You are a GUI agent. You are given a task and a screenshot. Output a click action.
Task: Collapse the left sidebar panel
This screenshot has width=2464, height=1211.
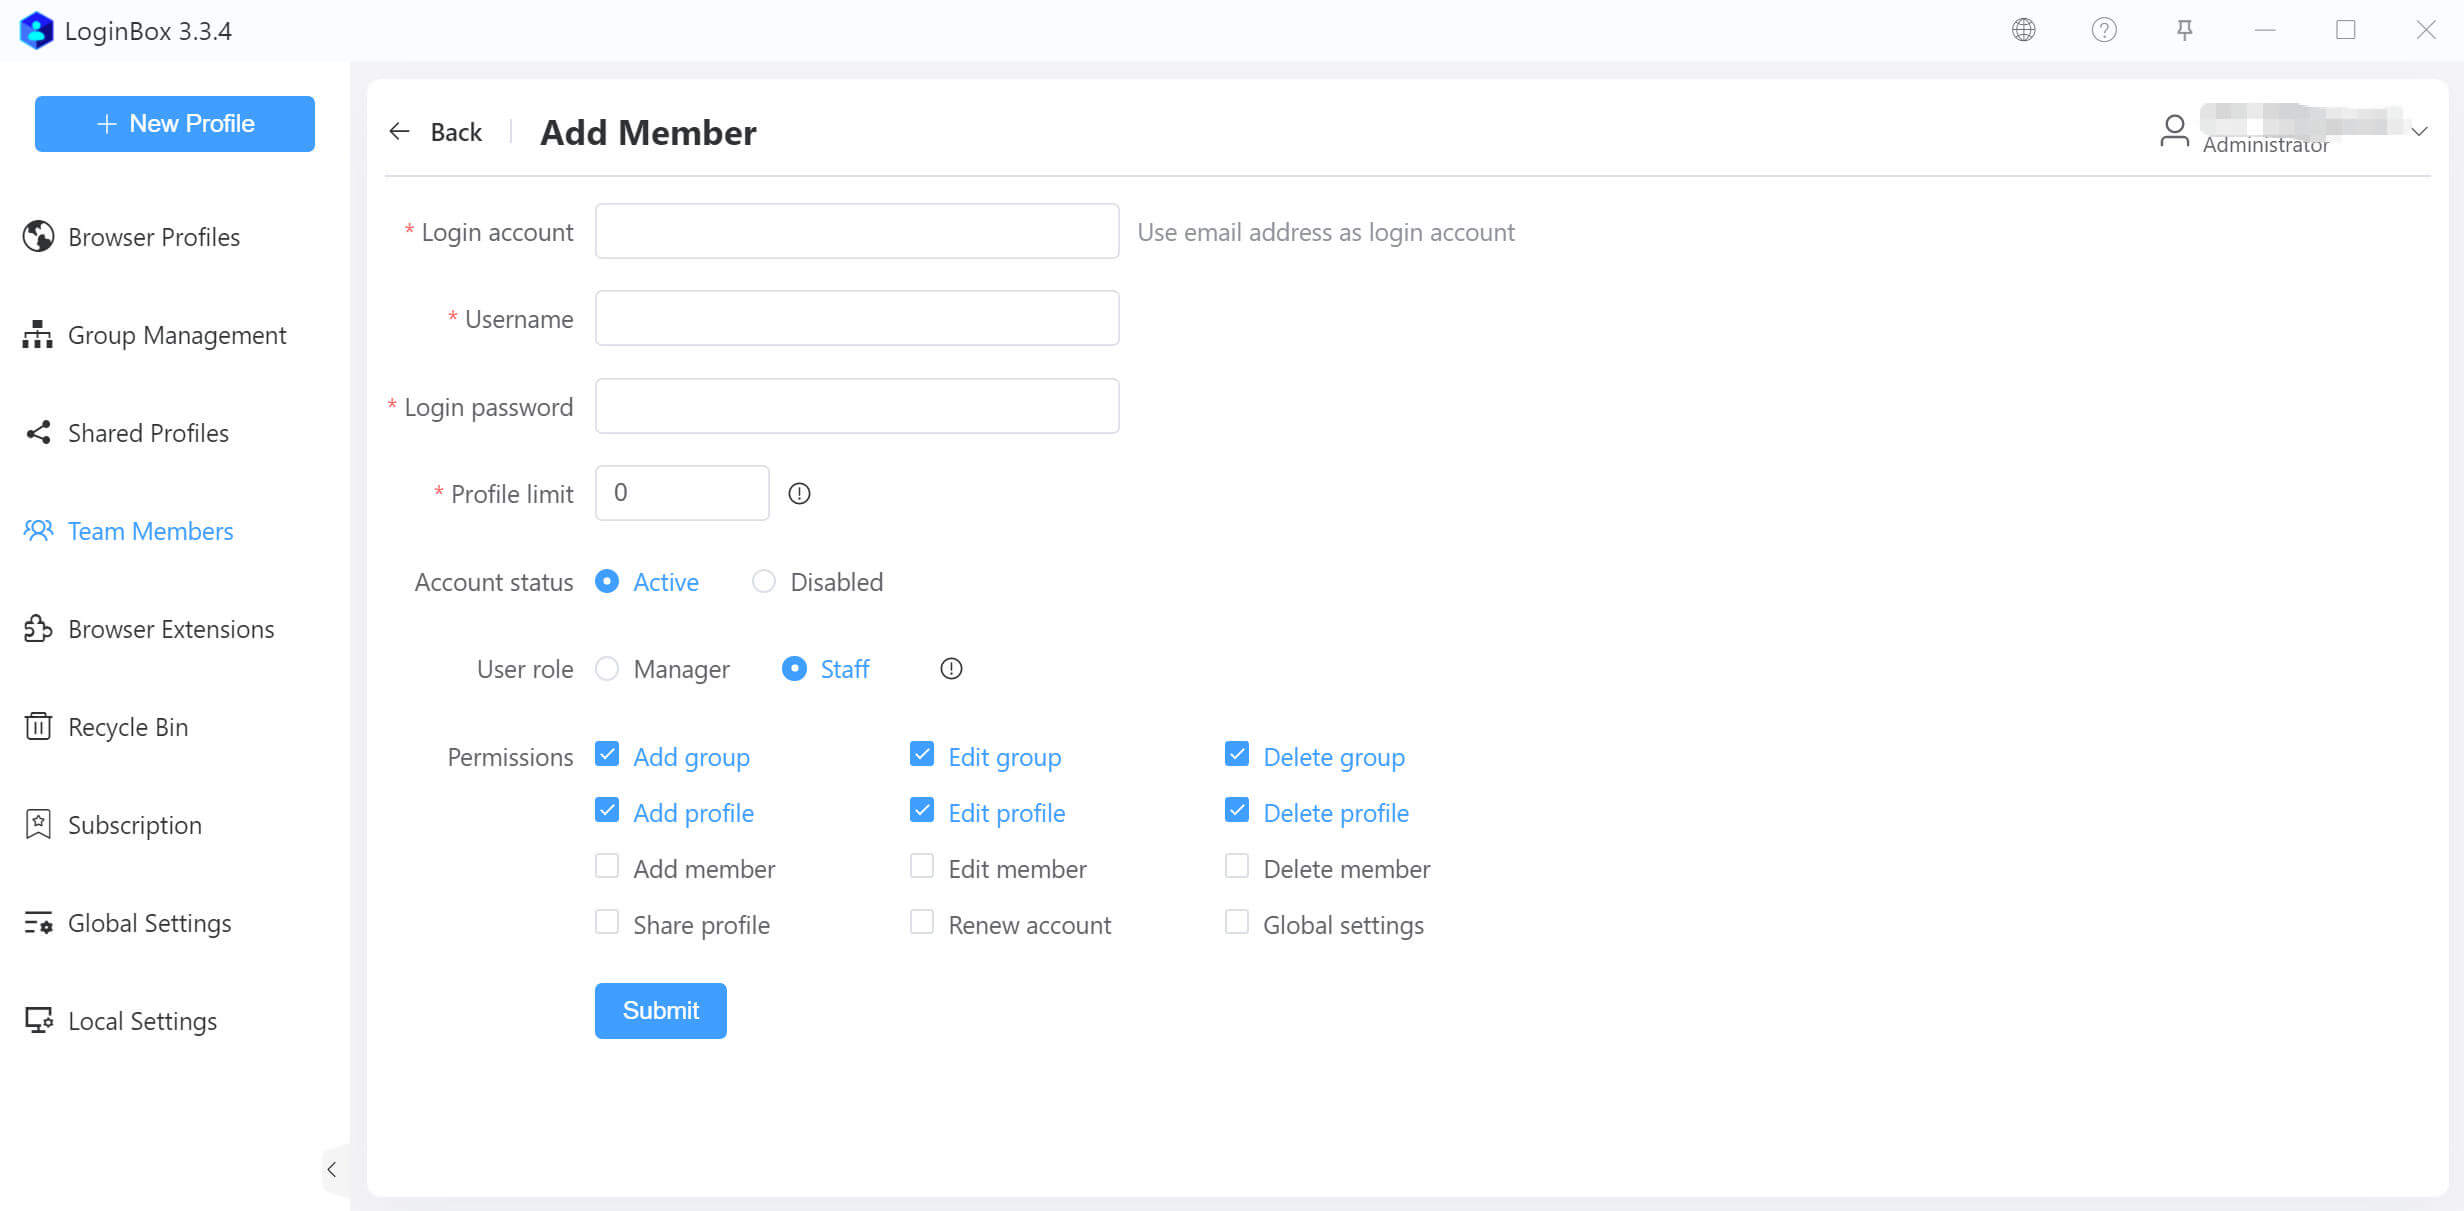pos(332,1169)
